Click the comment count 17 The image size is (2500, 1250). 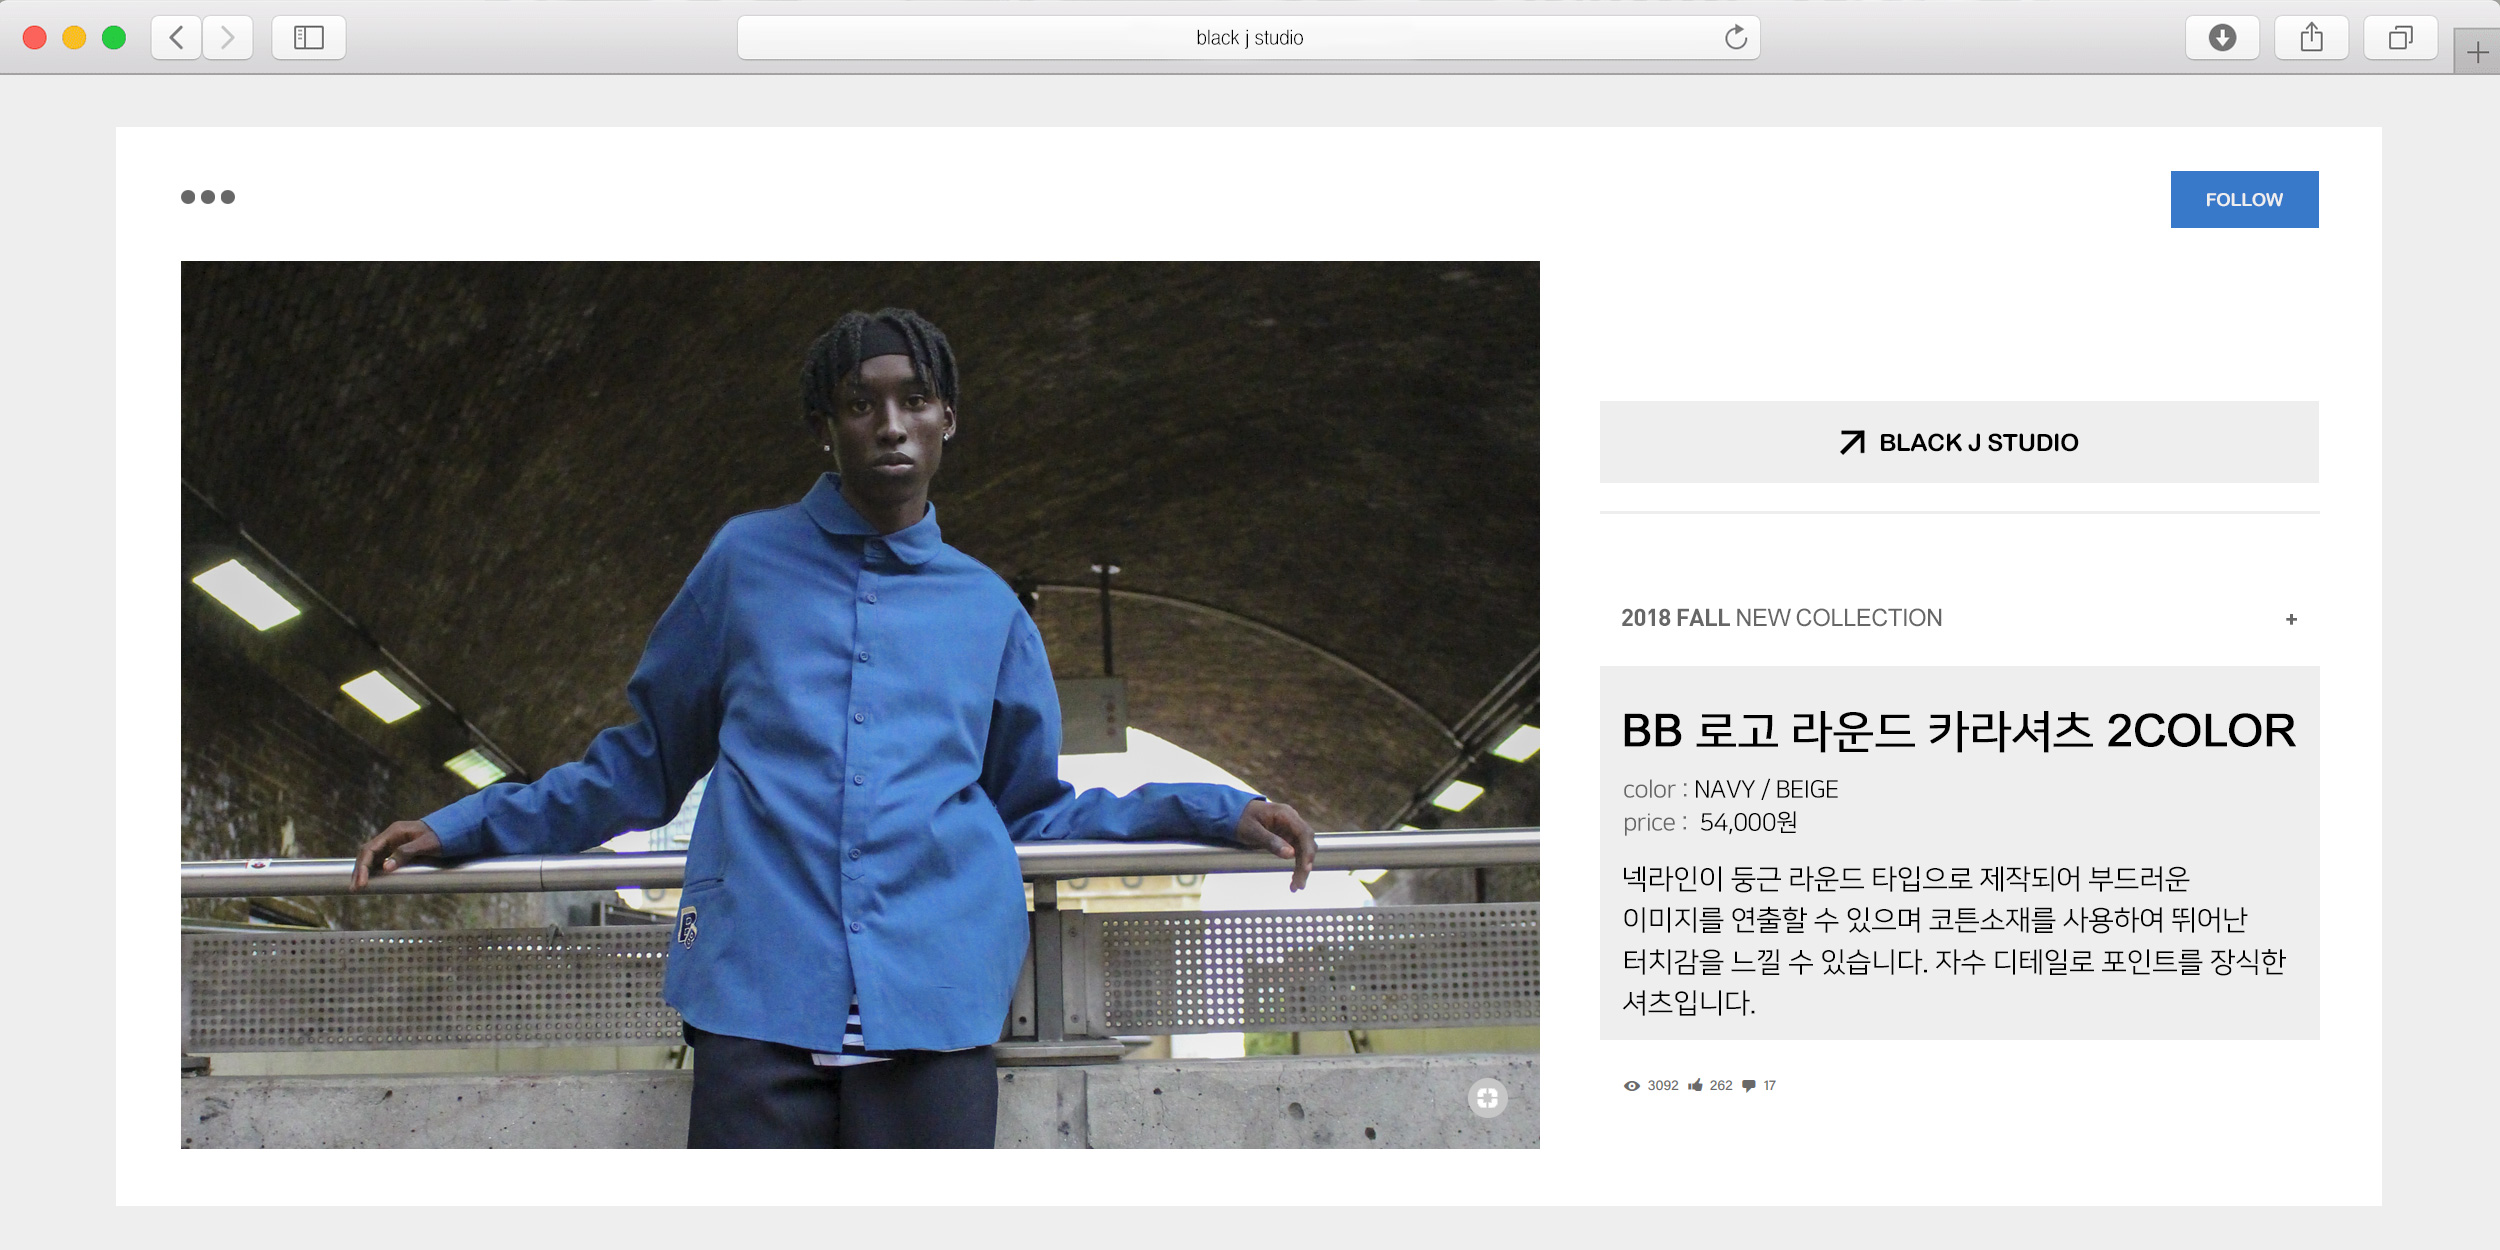click(x=1769, y=1086)
